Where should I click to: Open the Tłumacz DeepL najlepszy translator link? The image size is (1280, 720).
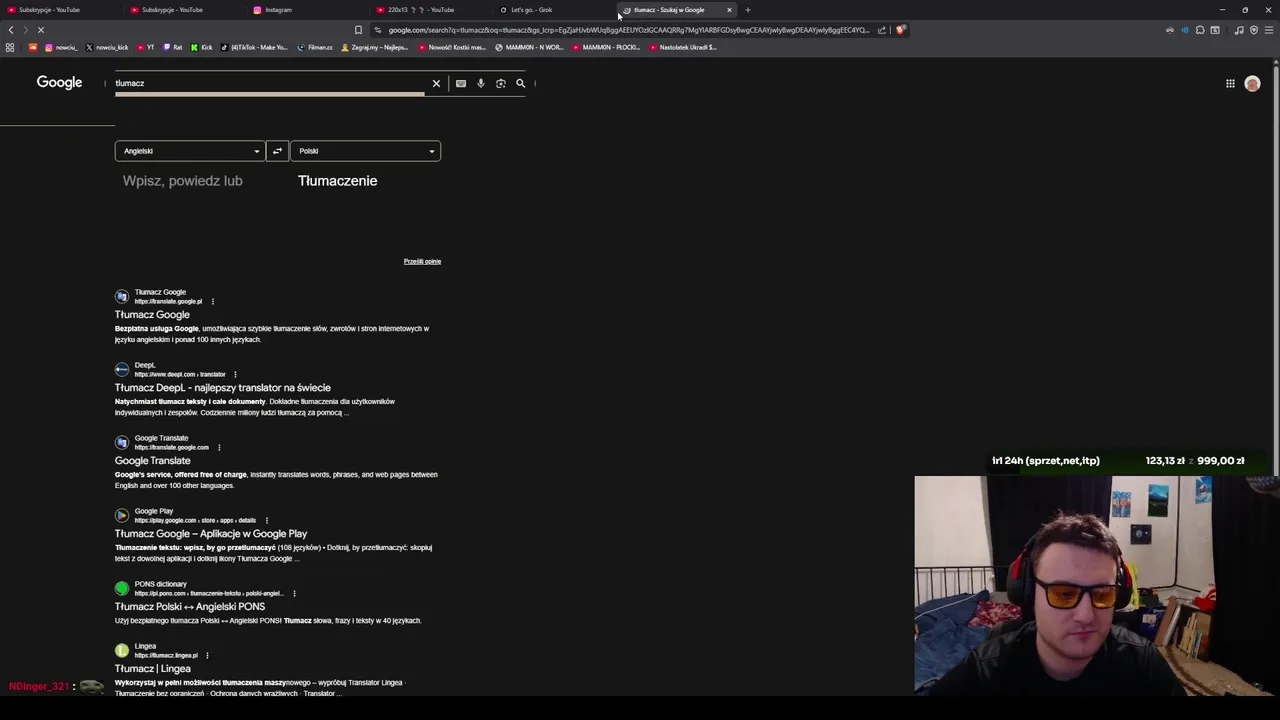222,388
